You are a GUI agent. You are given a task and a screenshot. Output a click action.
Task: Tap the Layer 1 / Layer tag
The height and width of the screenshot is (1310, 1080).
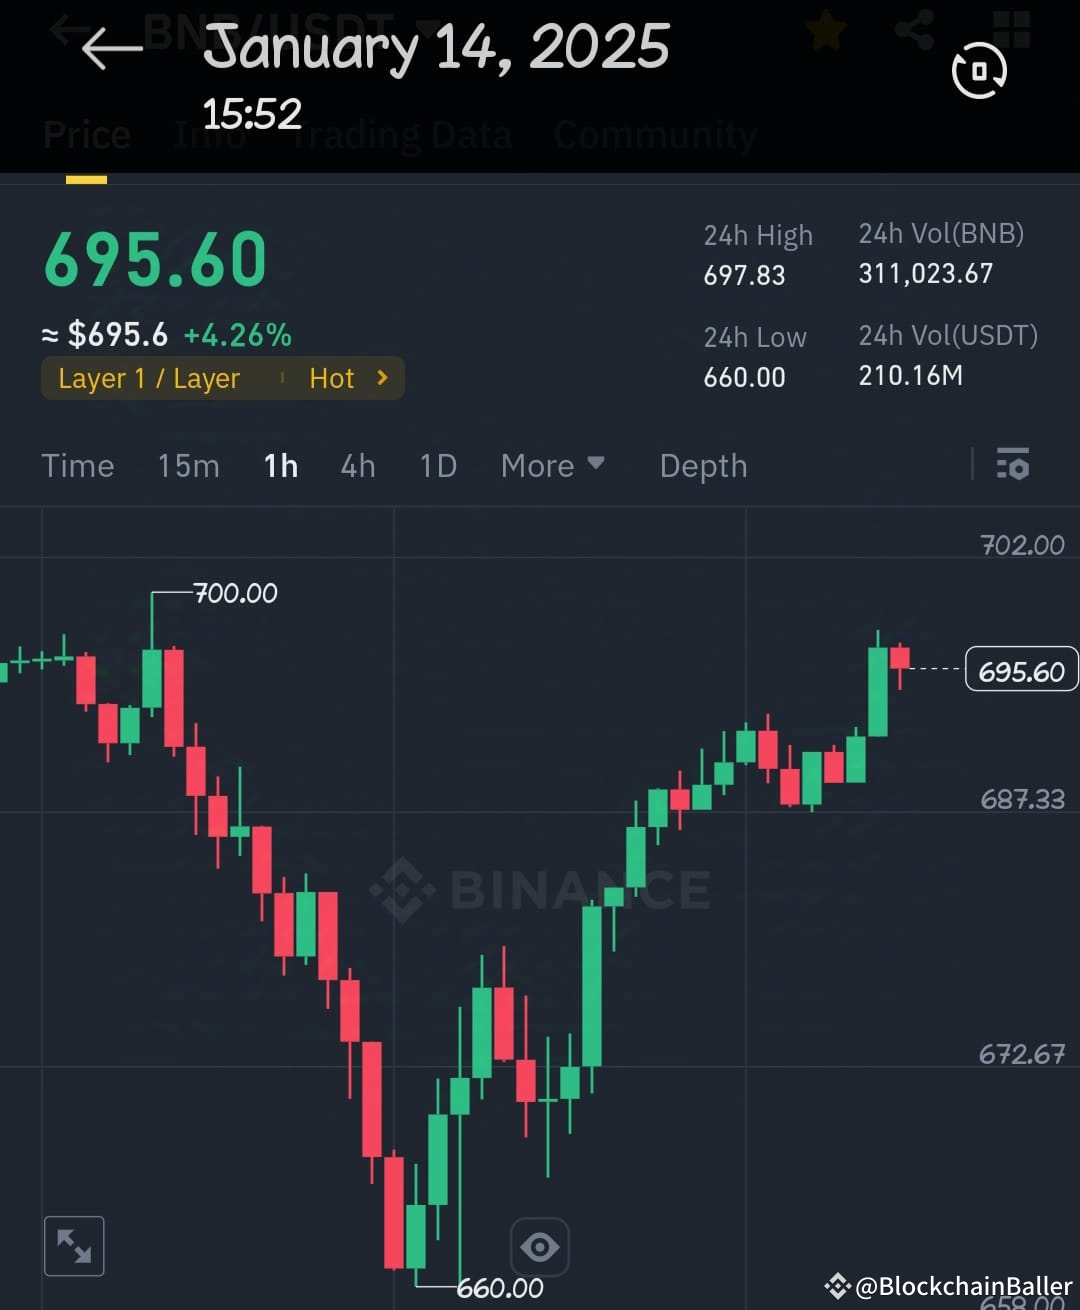pyautogui.click(x=150, y=378)
